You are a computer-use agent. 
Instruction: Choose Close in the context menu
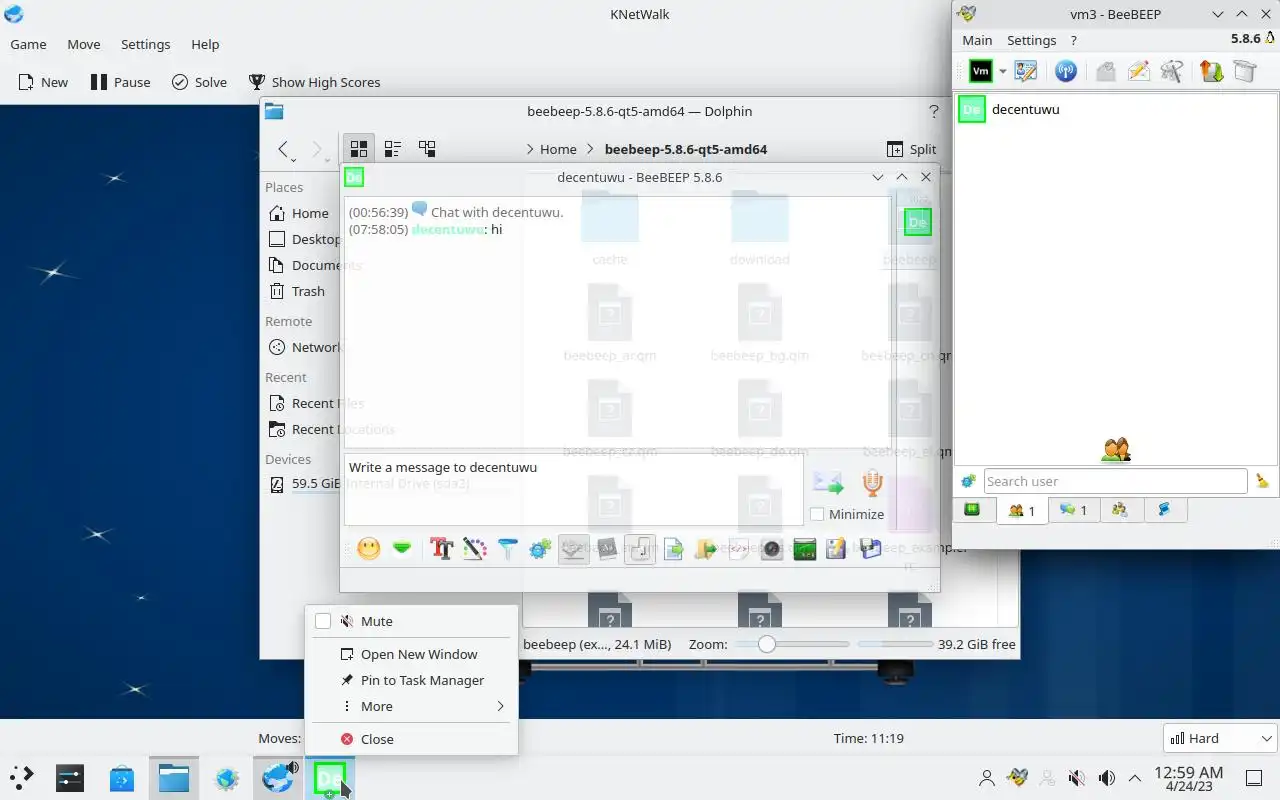coord(411,739)
